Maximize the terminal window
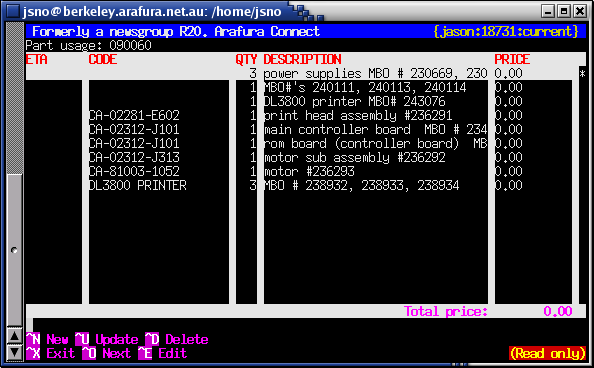 [564, 11]
